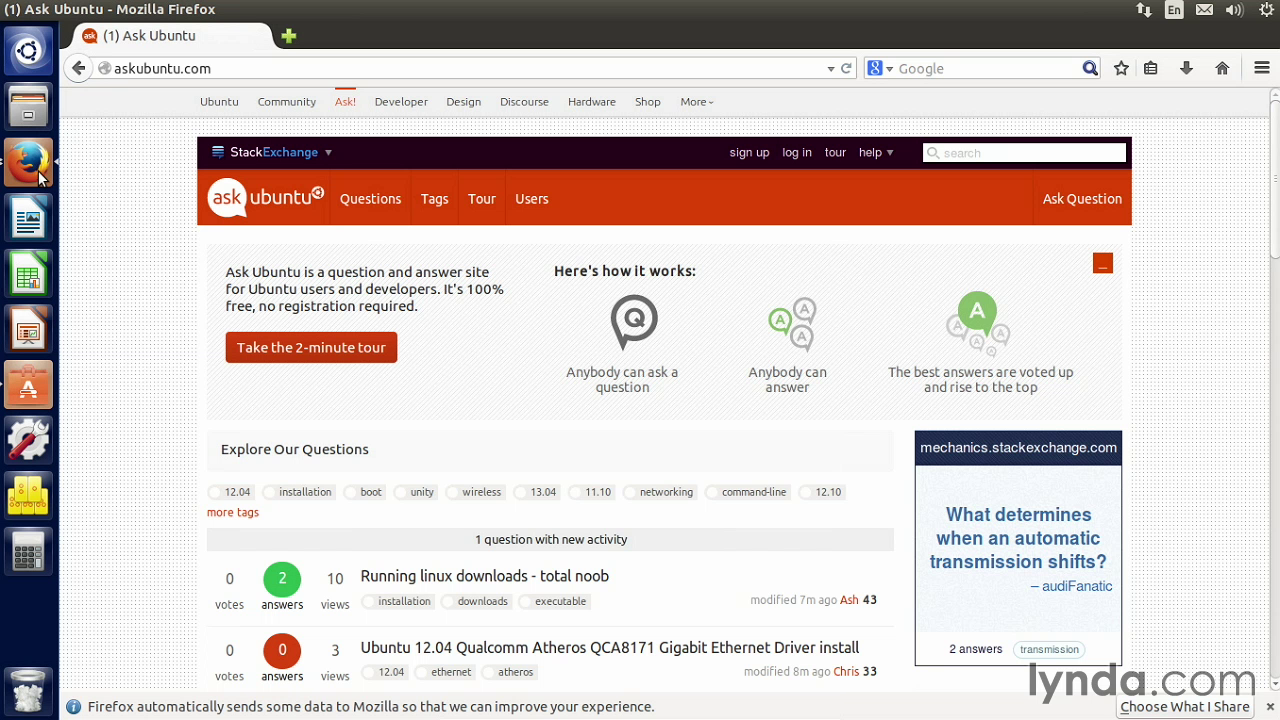Click the Ask Question button
This screenshot has width=1280, height=720.
click(x=1082, y=199)
